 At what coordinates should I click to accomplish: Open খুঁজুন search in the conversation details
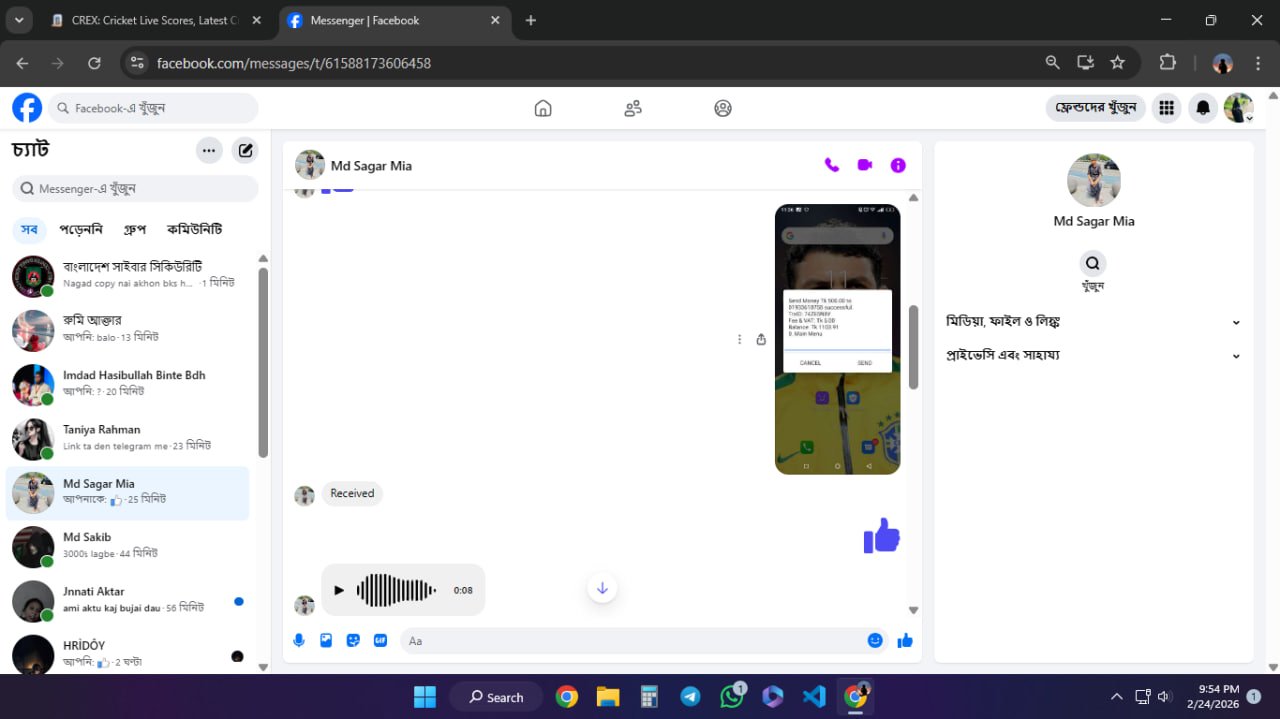point(1092,262)
